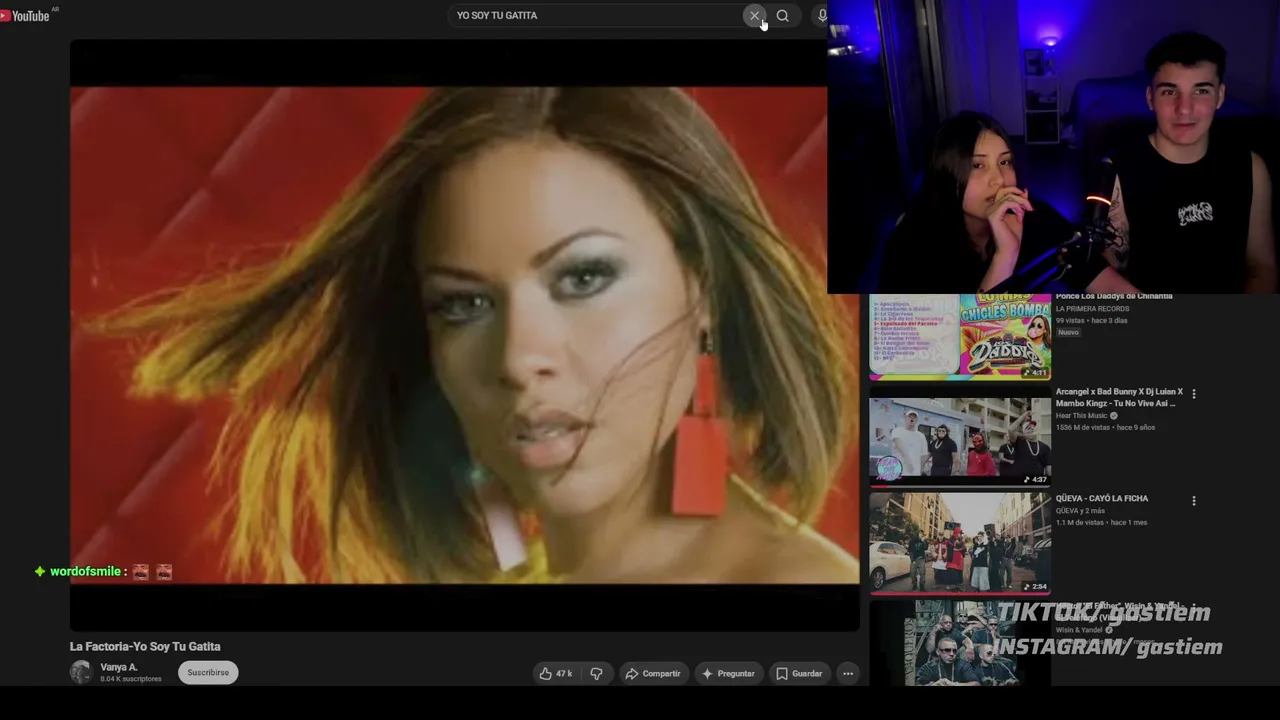Dislike the video with the thumbs-down icon
Image resolution: width=1280 pixels, height=720 pixels.
(597, 673)
